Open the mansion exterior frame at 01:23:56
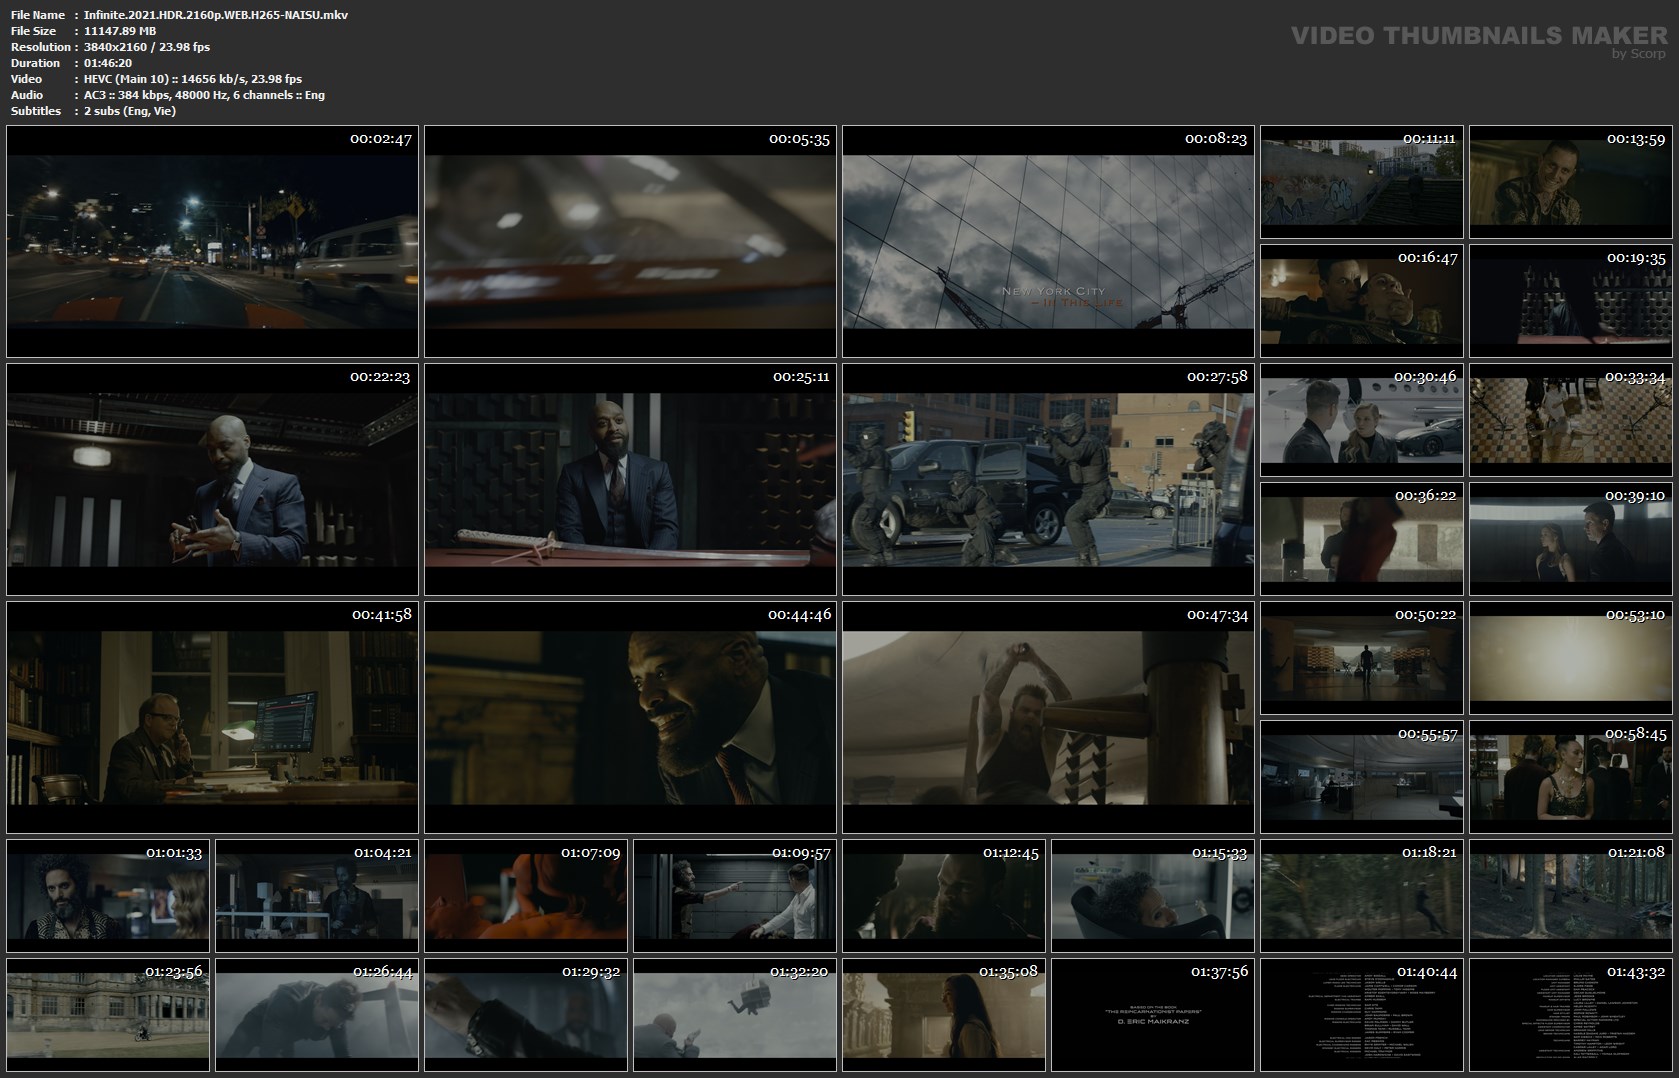Viewport: 1679px width, 1078px height. tap(108, 1015)
